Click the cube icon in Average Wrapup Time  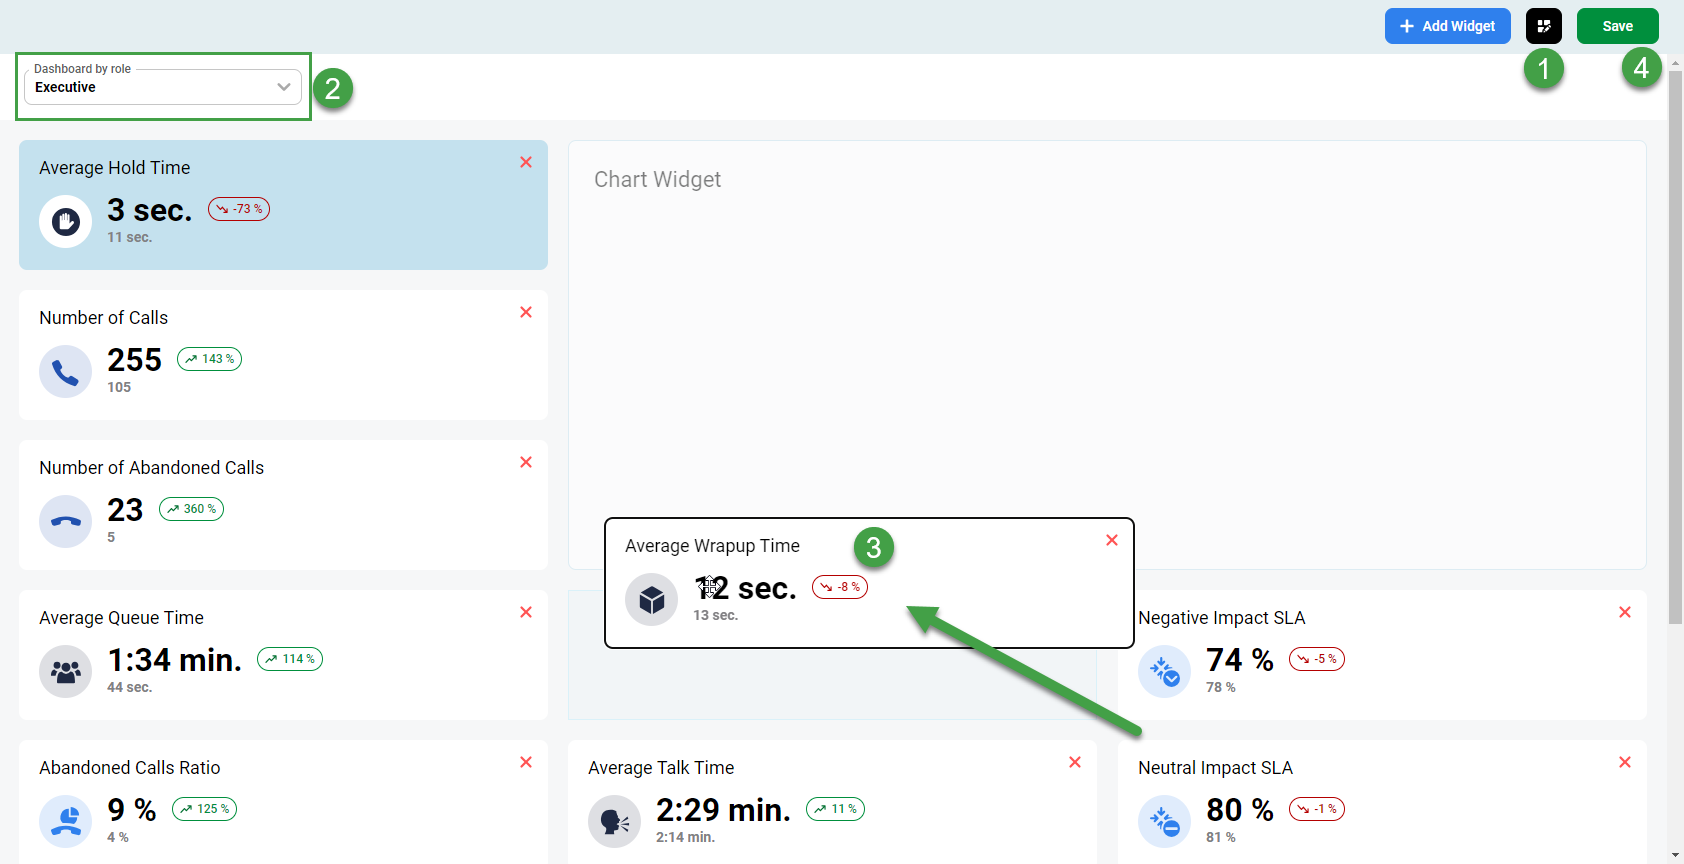pyautogui.click(x=651, y=599)
